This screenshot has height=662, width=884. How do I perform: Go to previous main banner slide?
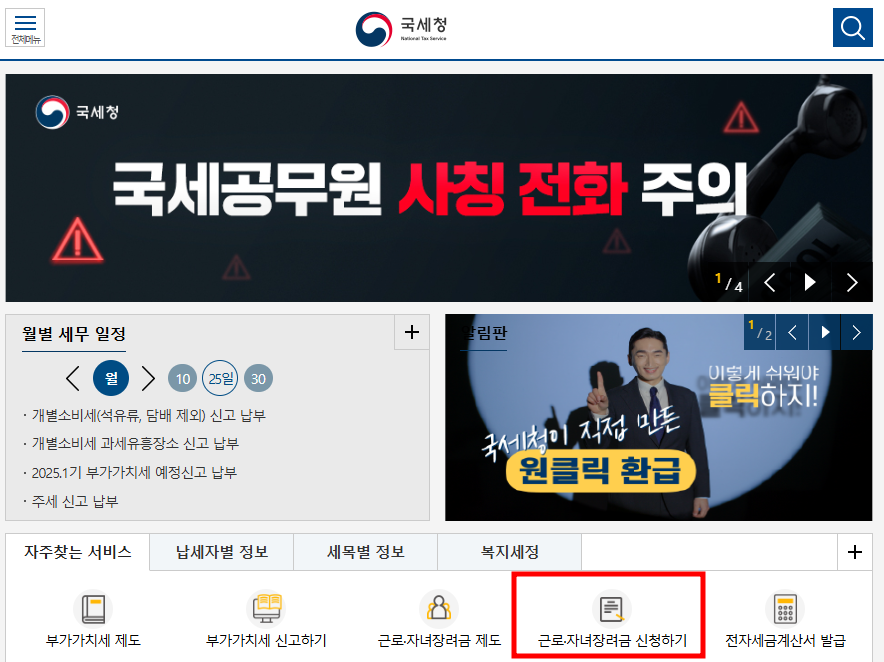(x=770, y=282)
